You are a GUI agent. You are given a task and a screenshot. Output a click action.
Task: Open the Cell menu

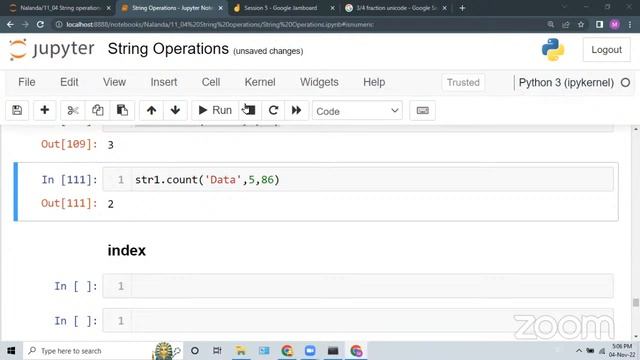pyautogui.click(x=211, y=82)
